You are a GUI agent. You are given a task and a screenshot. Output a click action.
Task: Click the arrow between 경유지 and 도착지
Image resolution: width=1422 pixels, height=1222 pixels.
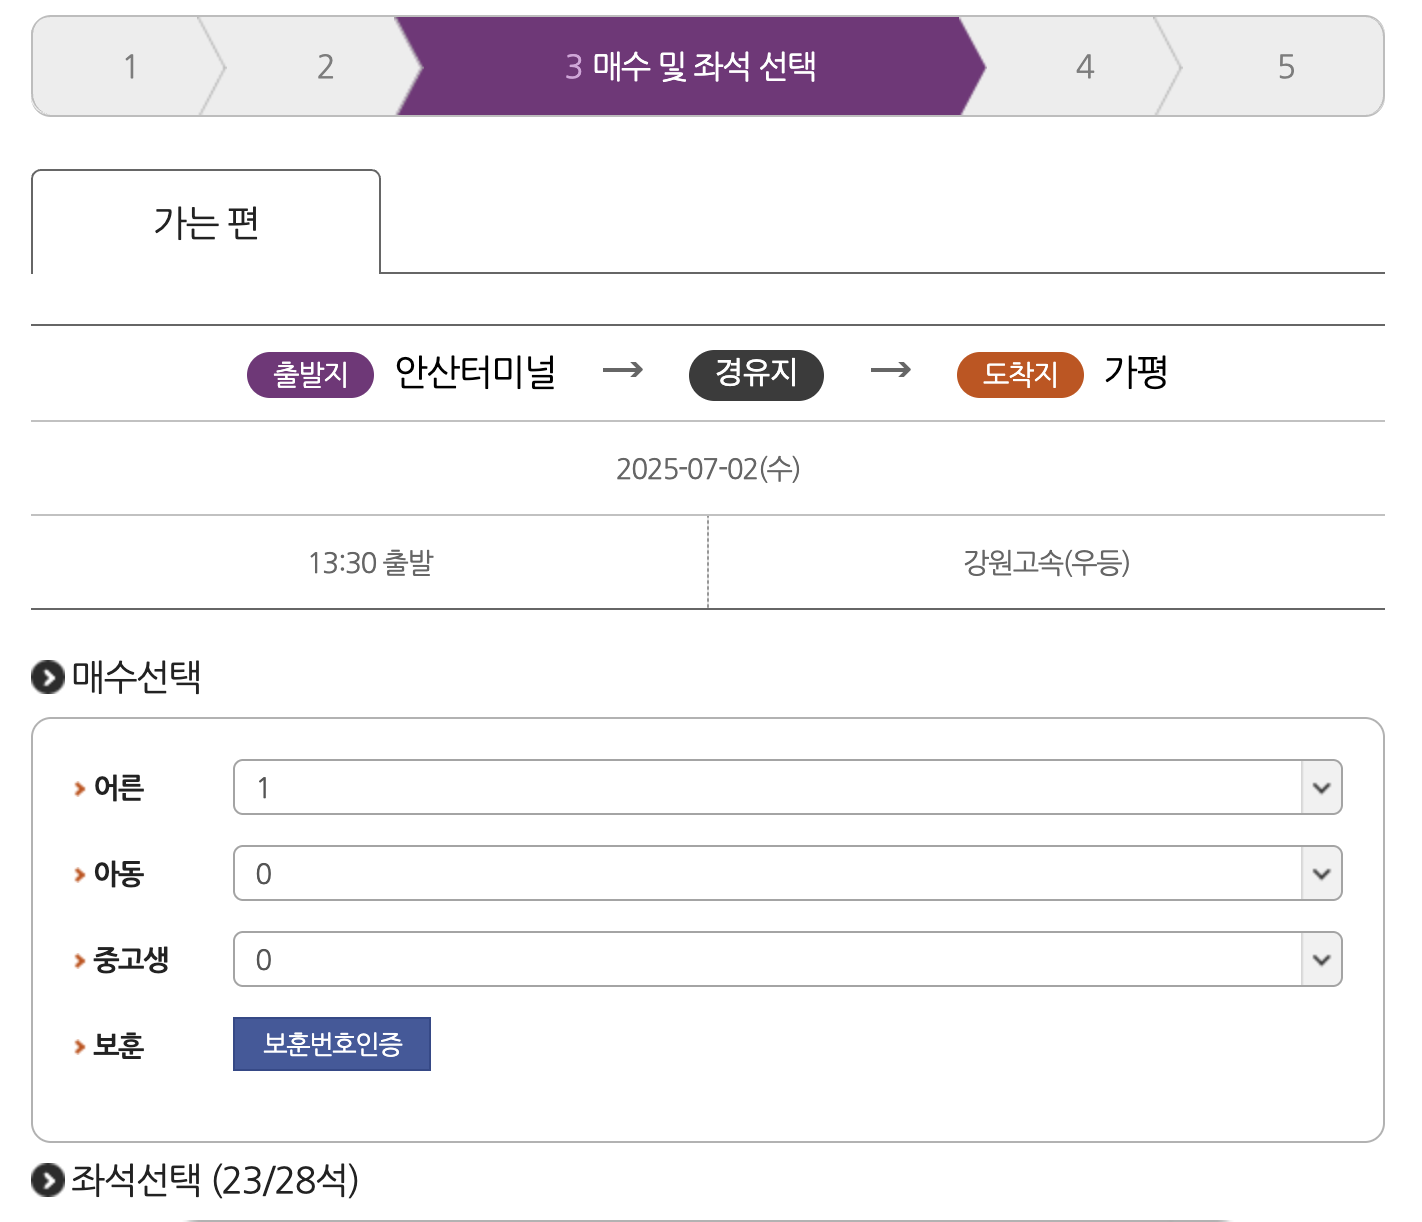[890, 372]
